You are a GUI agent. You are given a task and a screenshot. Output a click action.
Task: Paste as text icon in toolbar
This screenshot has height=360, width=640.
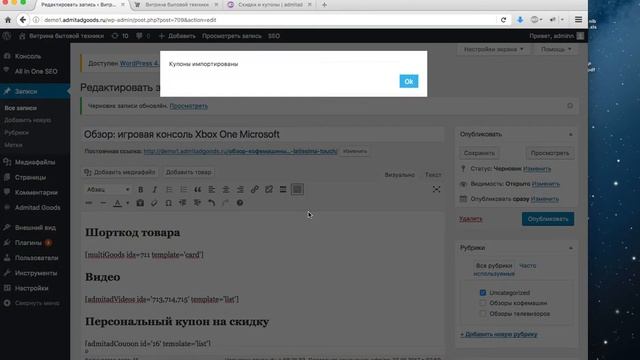click(140, 203)
